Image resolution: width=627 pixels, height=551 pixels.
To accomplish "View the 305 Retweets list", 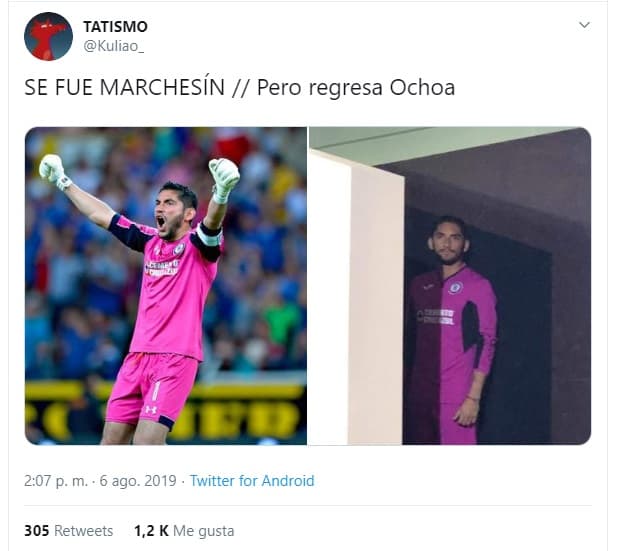I will (68, 531).
